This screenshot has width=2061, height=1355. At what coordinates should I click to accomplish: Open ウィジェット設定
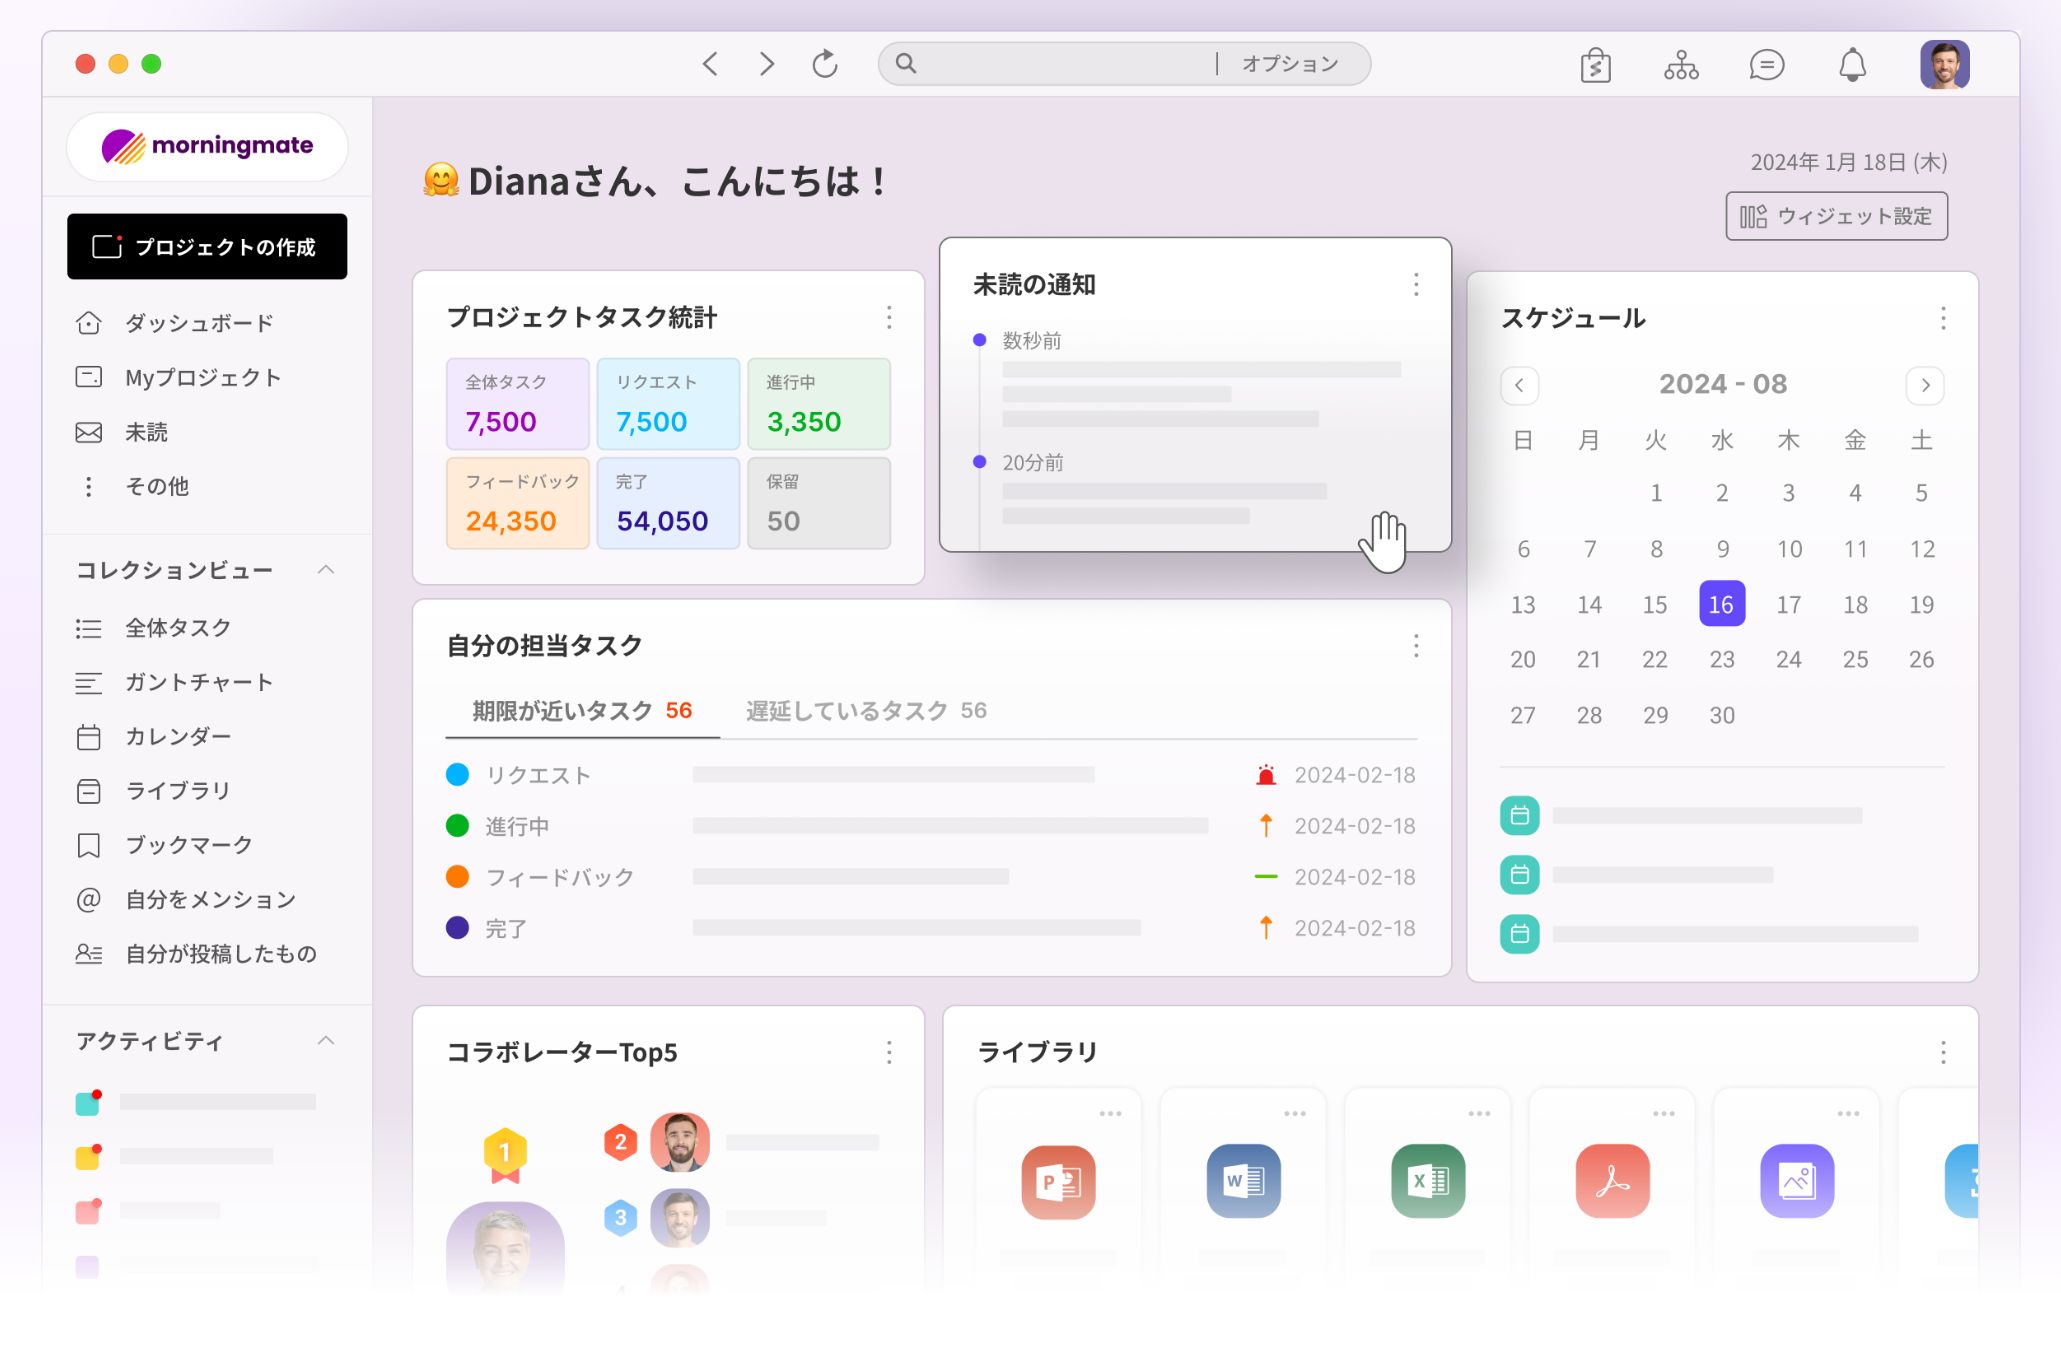click(x=1836, y=216)
